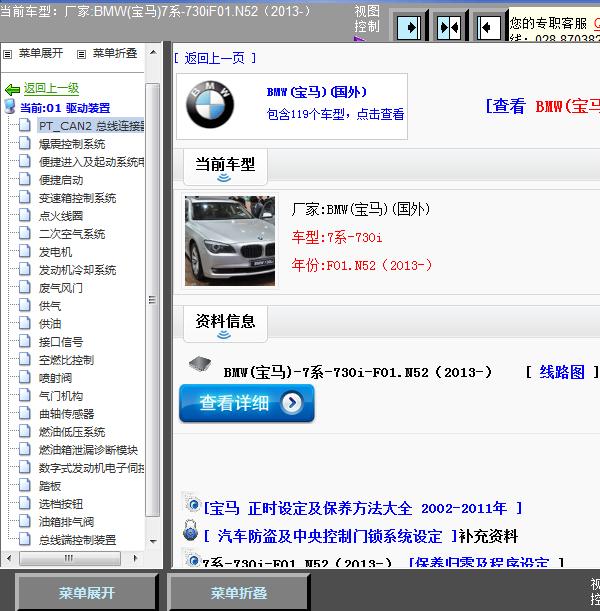Screen dimensions: 600x611
Task: Click the horizontal scrollbar right arrow
Action: click(x=135, y=558)
